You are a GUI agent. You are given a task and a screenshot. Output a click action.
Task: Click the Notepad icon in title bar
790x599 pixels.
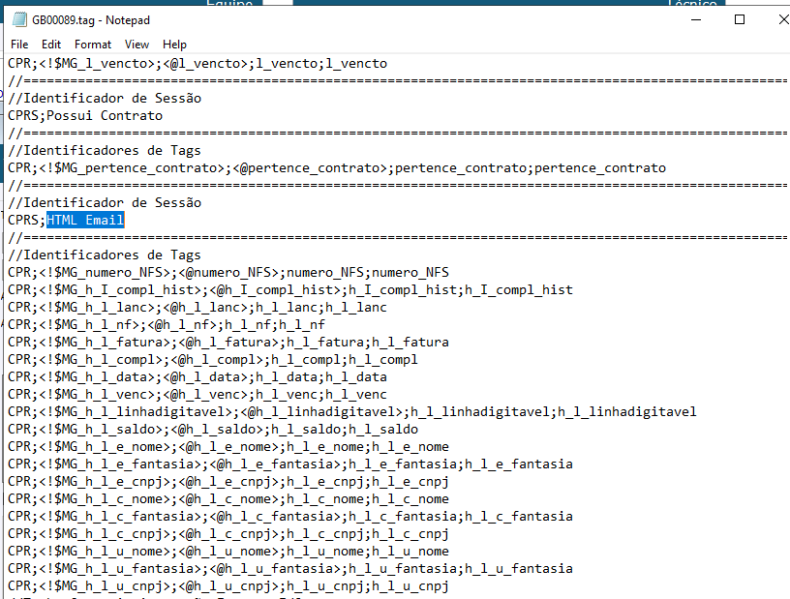[x=19, y=20]
